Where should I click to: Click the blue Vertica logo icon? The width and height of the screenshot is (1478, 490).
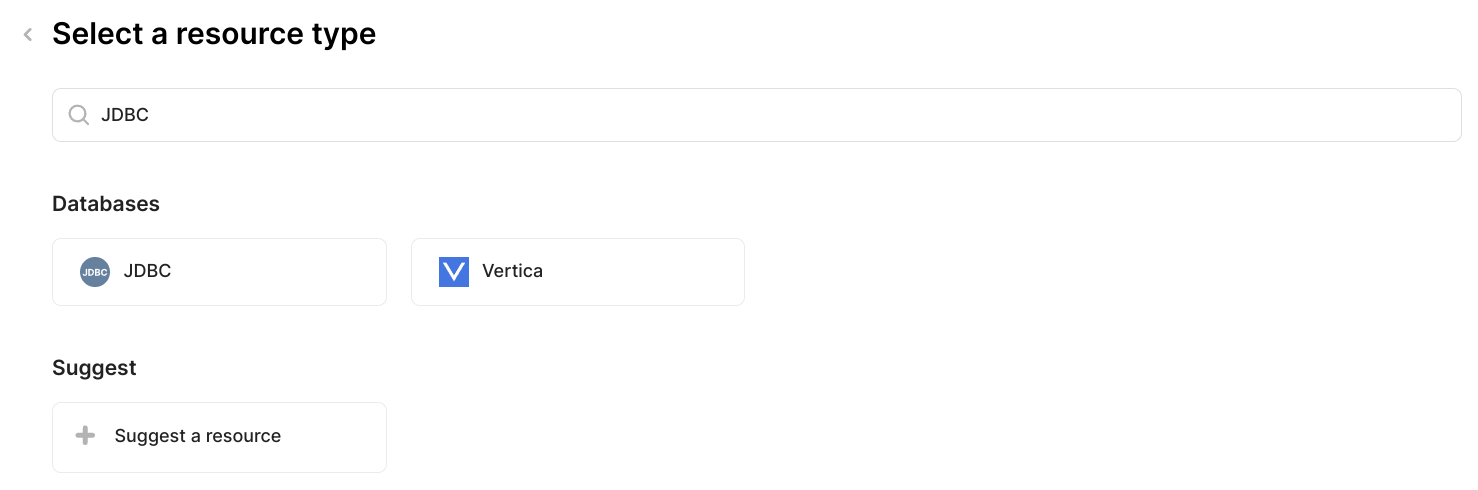point(454,272)
